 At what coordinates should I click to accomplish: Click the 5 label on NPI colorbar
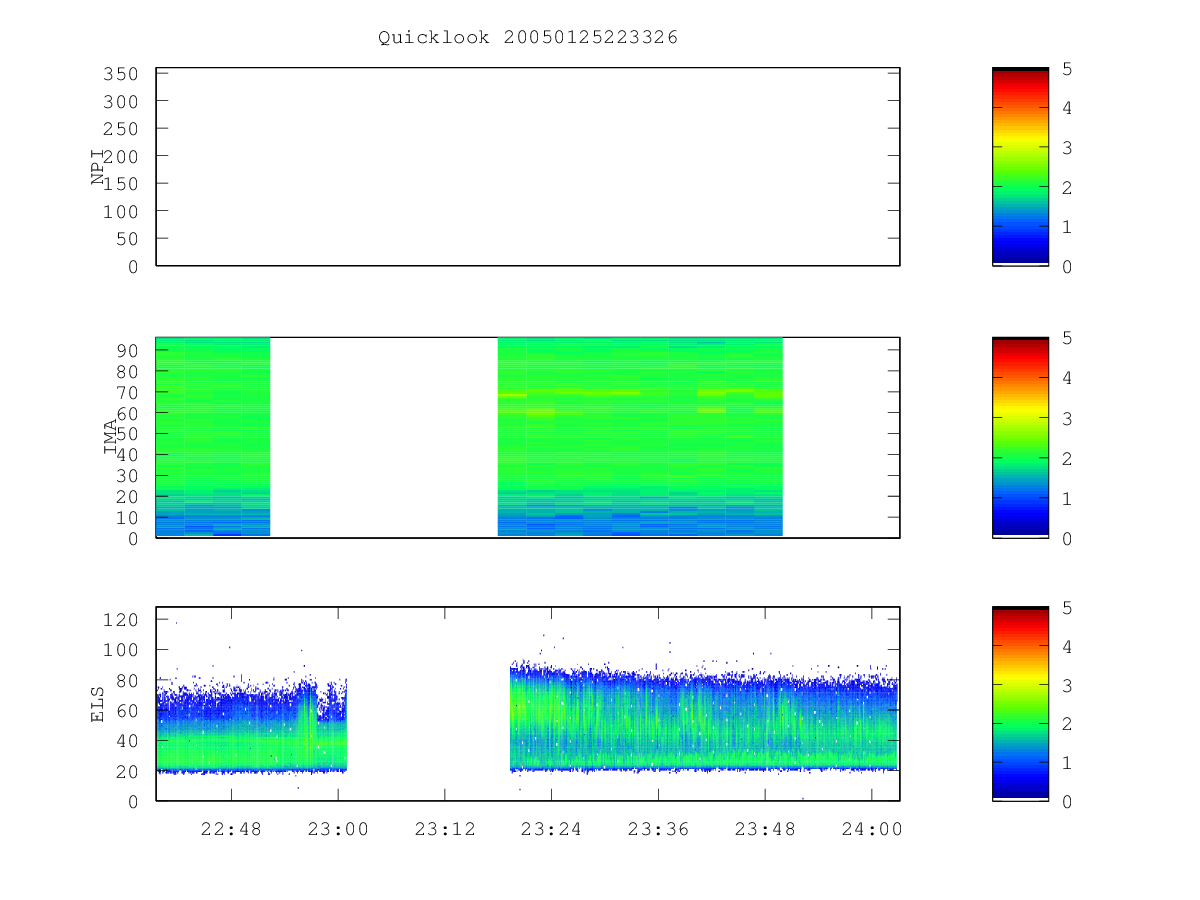1067,69
